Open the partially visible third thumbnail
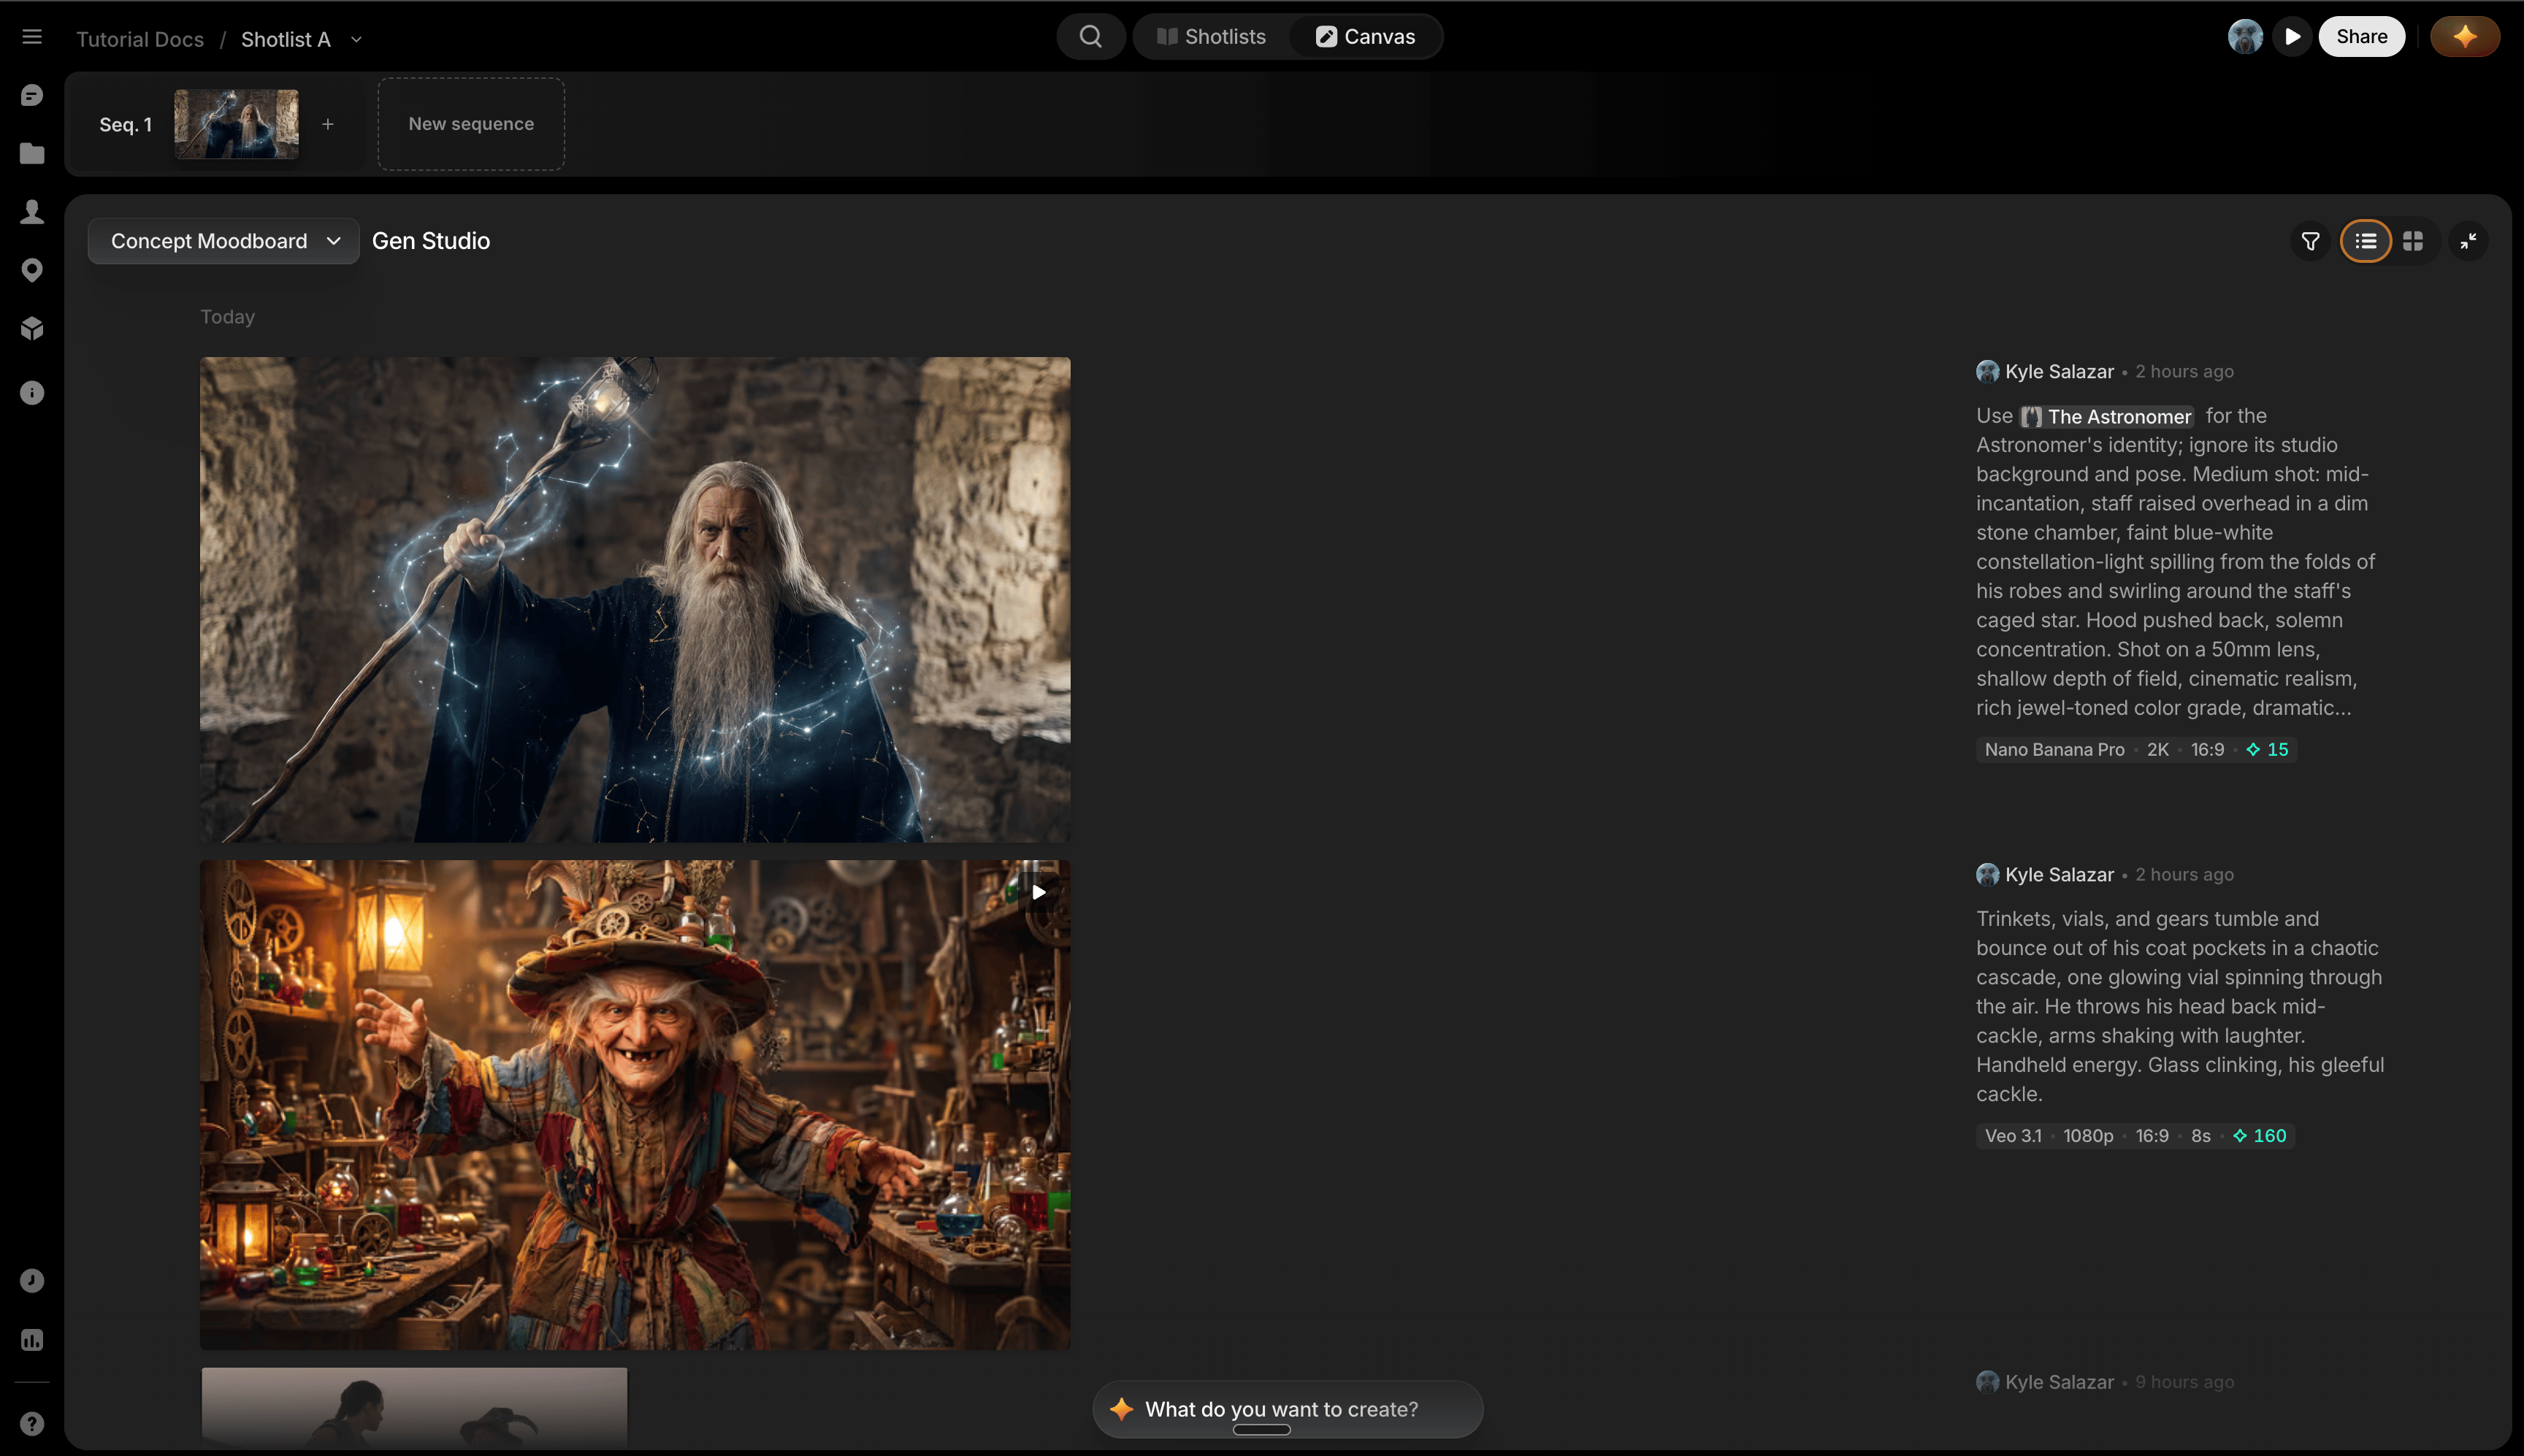The width and height of the screenshot is (2524, 1456). click(414, 1407)
